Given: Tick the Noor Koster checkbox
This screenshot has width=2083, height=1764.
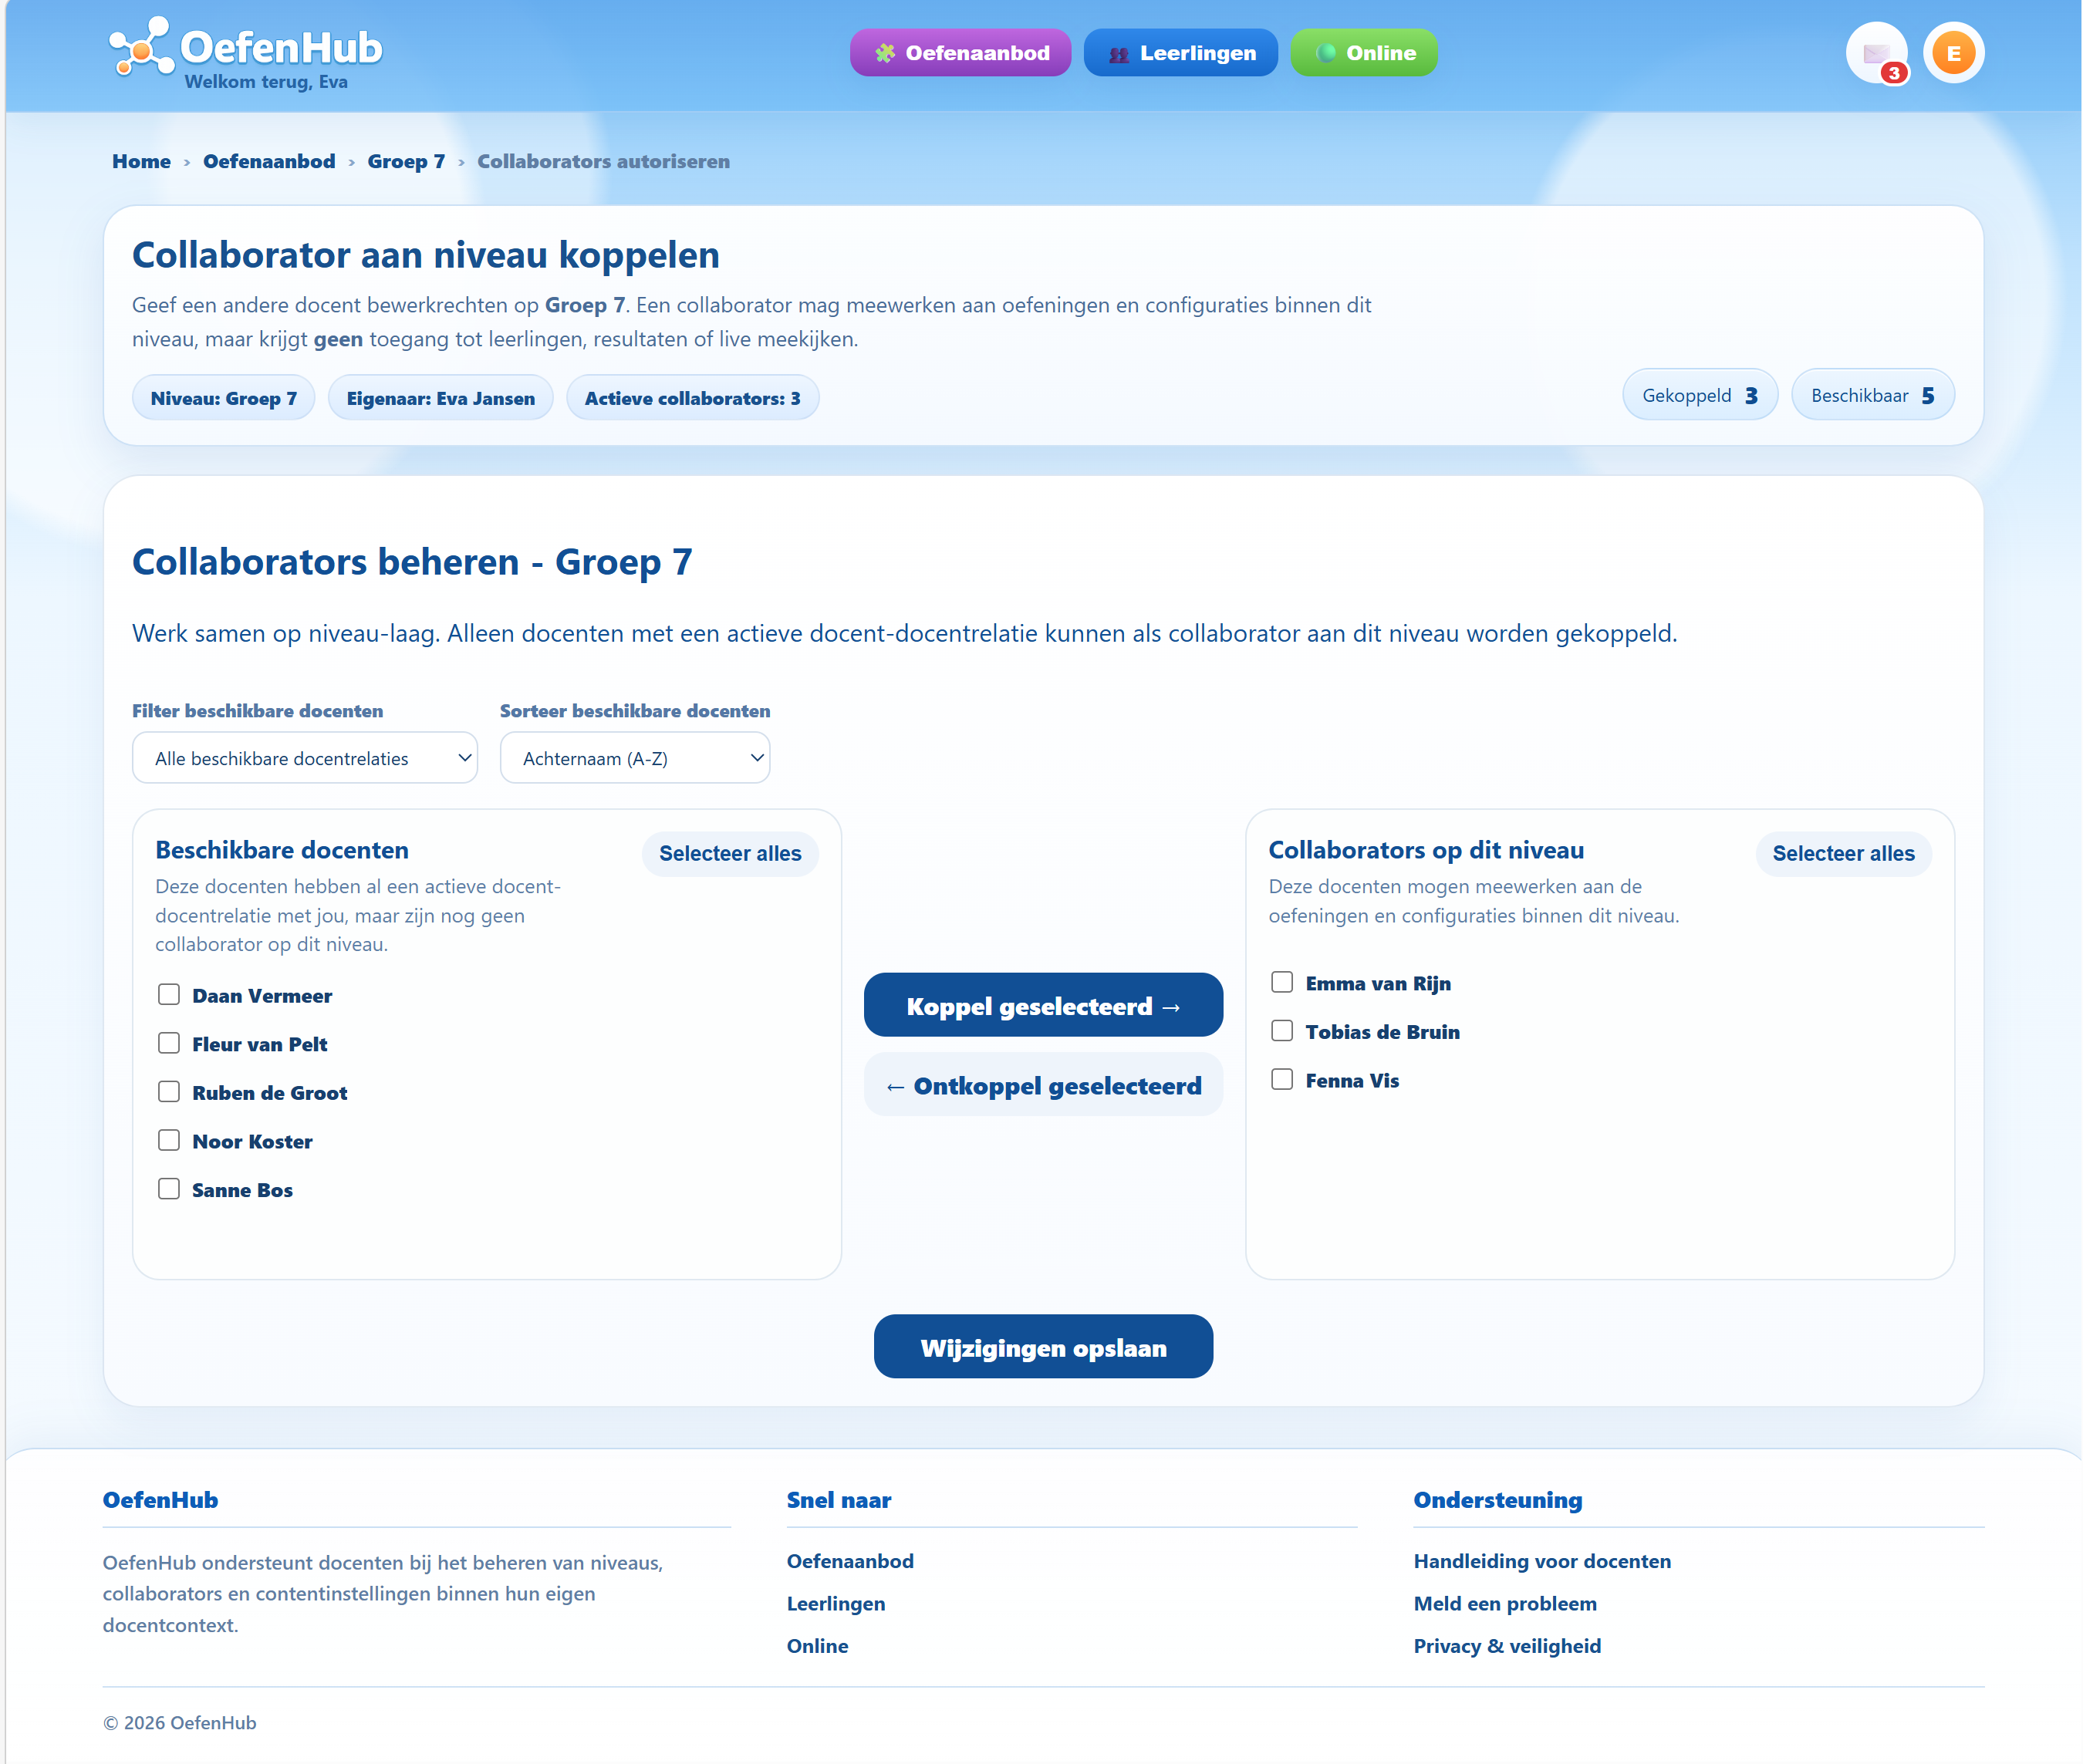Looking at the screenshot, I should point(169,1141).
